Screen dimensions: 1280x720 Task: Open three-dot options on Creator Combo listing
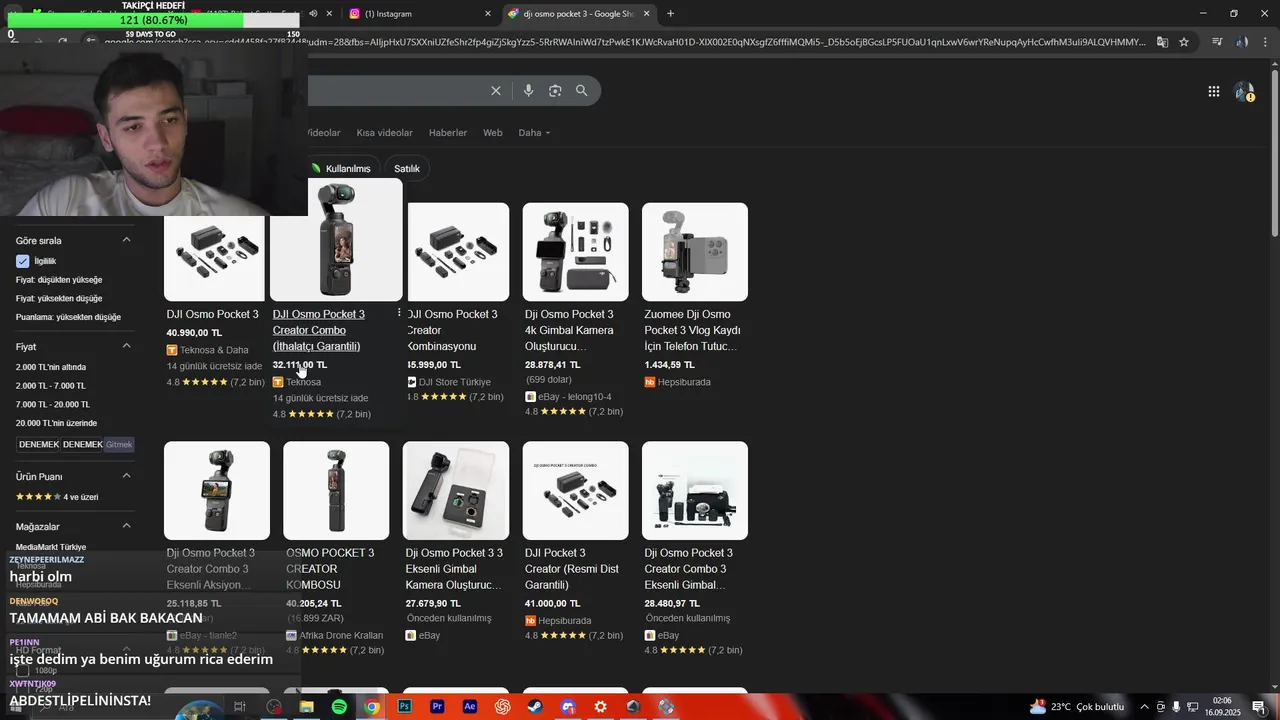coord(399,313)
